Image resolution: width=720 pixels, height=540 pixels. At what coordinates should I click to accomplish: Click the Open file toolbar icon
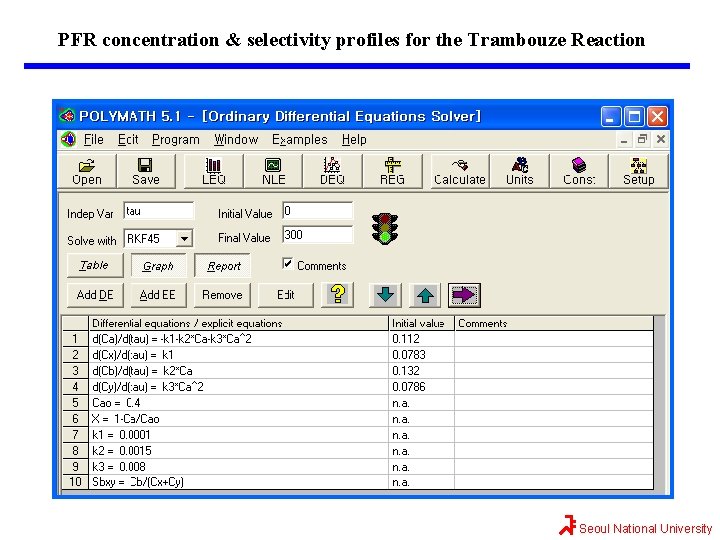click(87, 171)
